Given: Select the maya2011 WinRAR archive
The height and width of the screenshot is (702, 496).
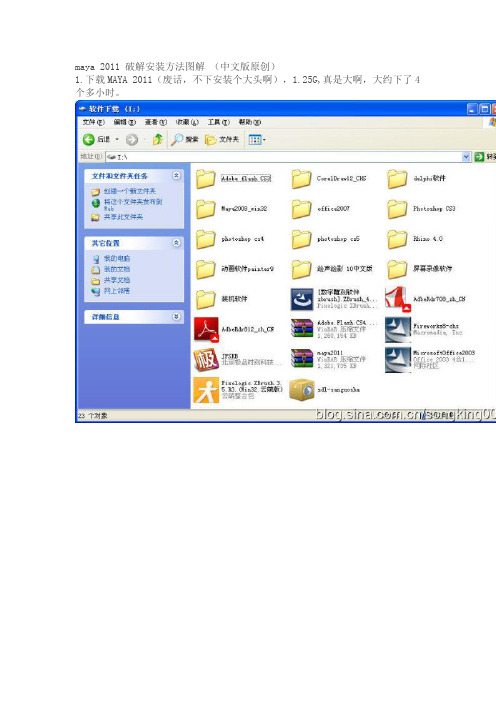Looking at the screenshot, I should coord(329,360).
